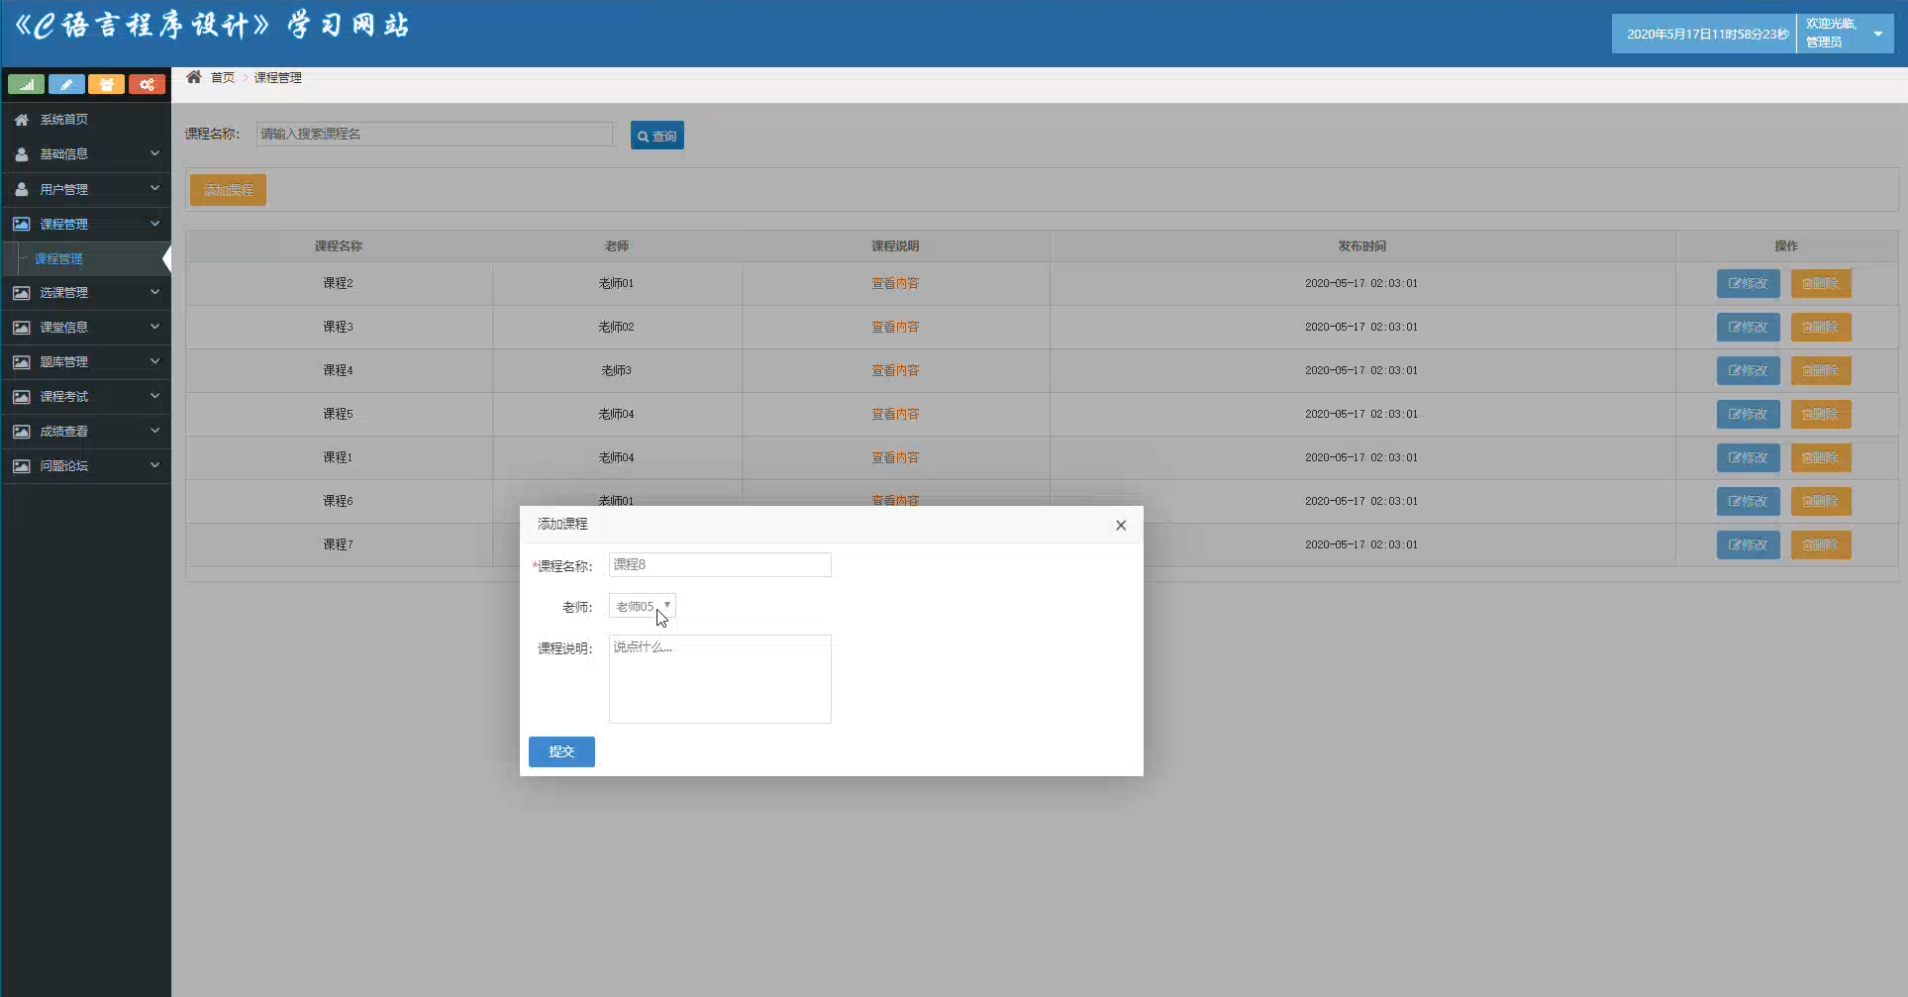Click the 老师 column header
Screen dimensions: 1908x997
click(x=616, y=246)
